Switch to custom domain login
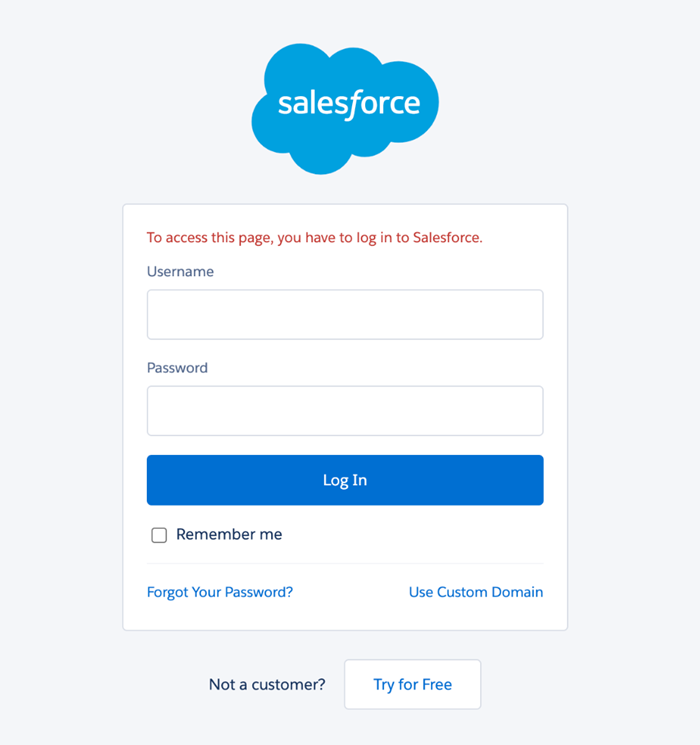This screenshot has width=700, height=745. pyautogui.click(x=476, y=592)
